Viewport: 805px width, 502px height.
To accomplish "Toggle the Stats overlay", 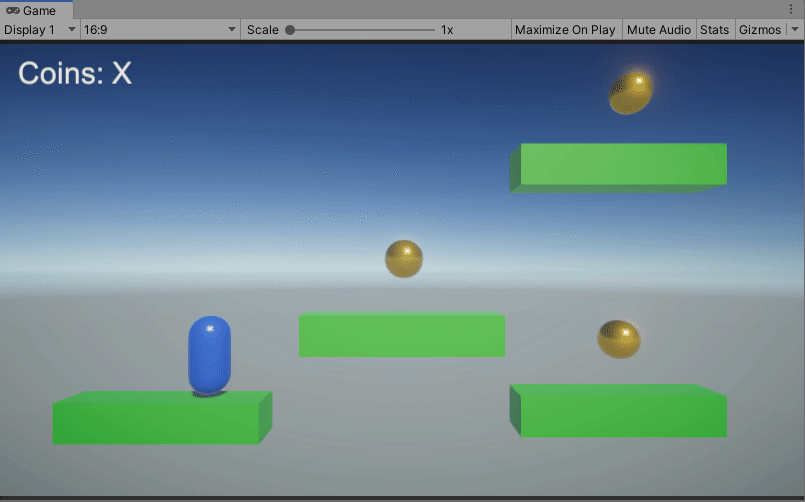I will point(714,30).
